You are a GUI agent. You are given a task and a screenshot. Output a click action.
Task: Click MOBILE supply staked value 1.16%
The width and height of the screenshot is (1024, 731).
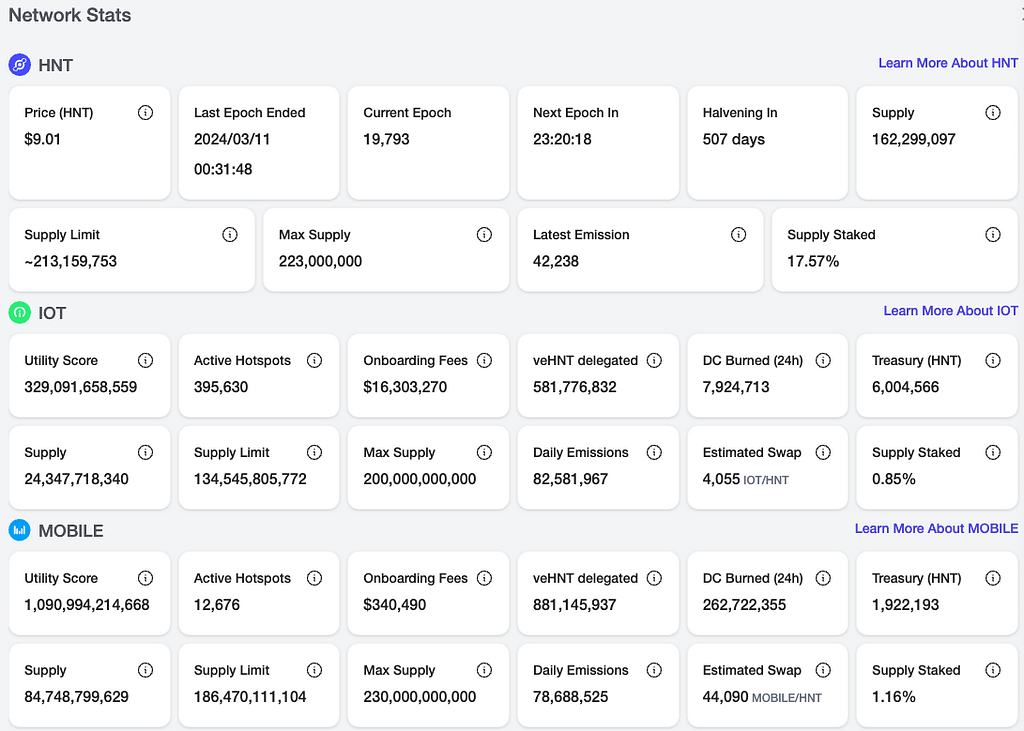point(893,696)
